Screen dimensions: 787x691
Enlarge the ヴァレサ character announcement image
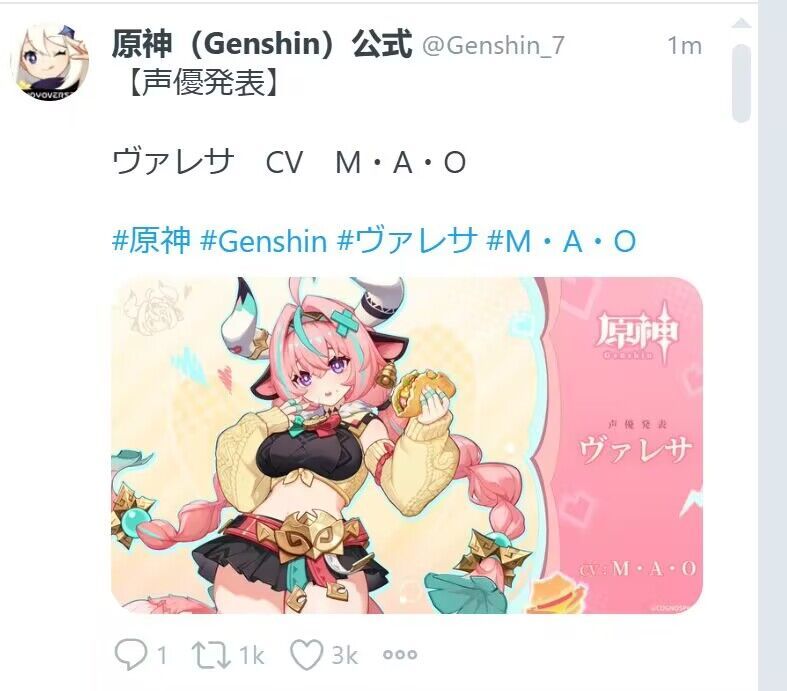[407, 445]
